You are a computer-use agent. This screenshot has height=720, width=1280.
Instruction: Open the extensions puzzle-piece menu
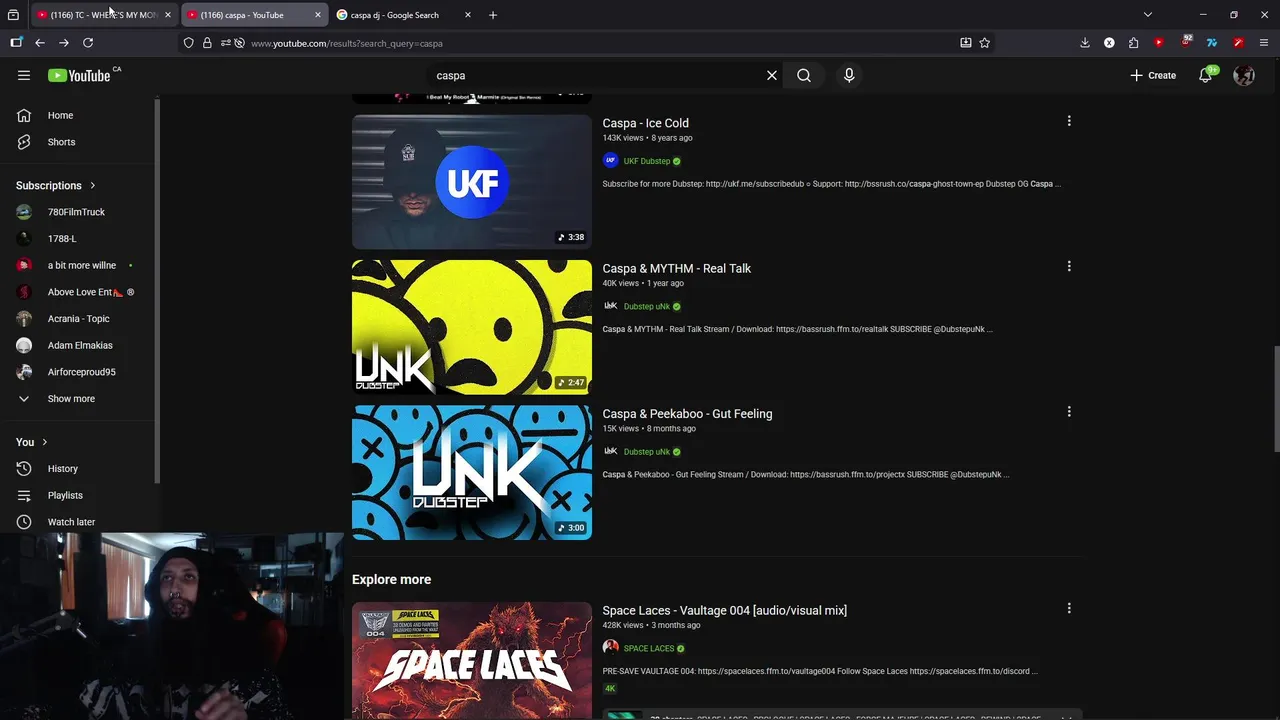click(x=1133, y=43)
